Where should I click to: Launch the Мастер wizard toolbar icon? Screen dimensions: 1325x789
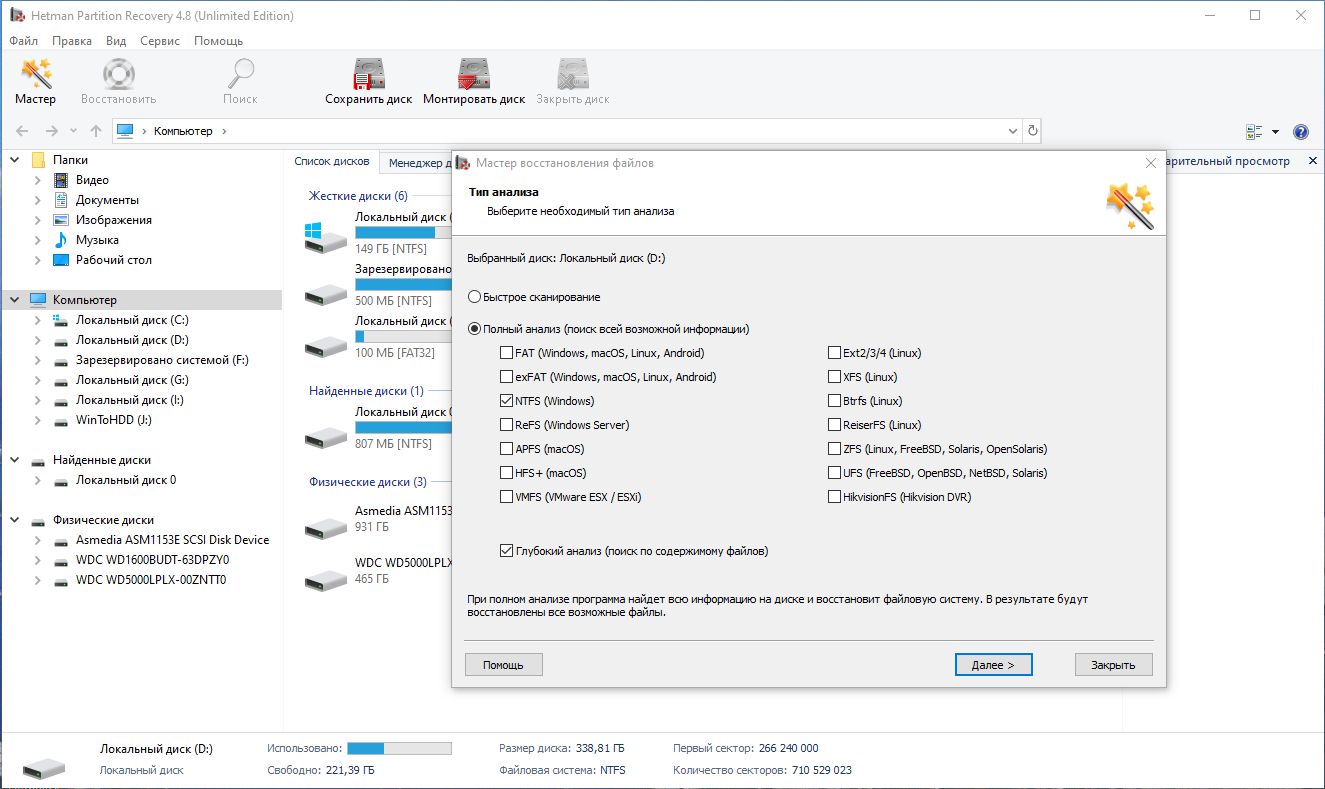tap(36, 81)
